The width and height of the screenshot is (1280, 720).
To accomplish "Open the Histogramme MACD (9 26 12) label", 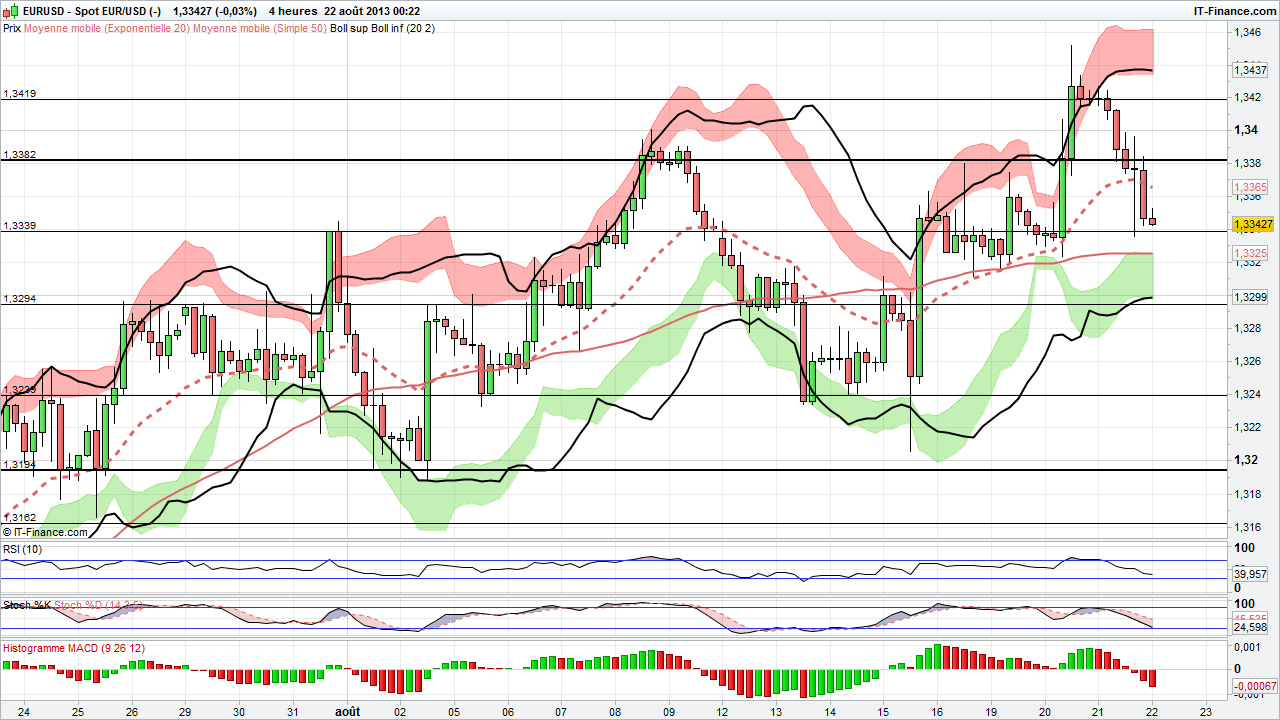I will point(72,648).
